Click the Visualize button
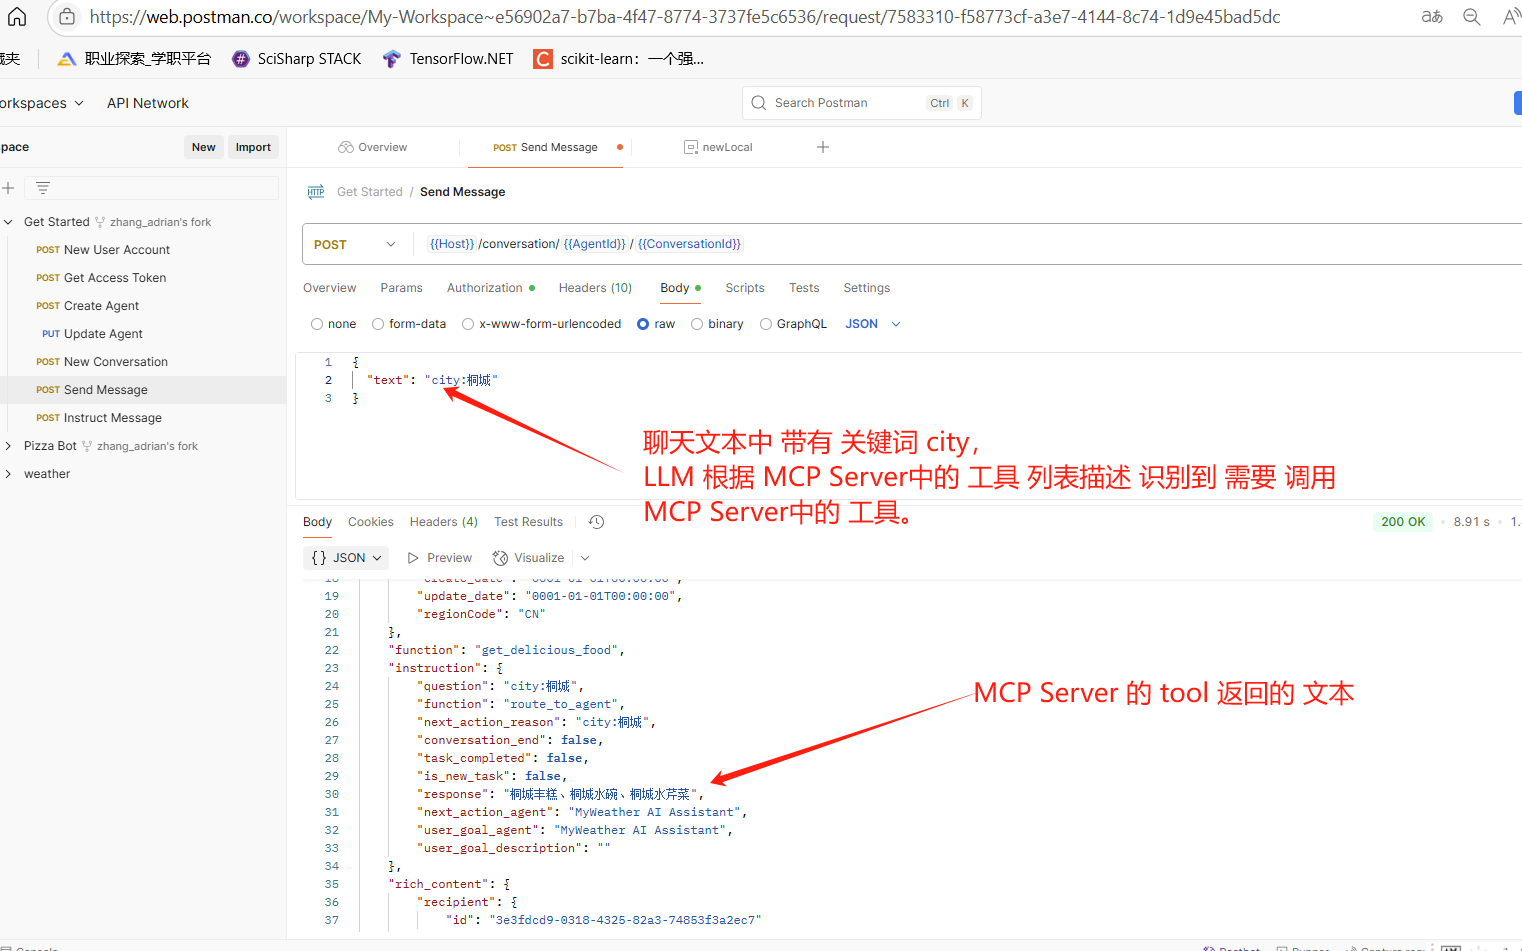1522x951 pixels. [529, 558]
